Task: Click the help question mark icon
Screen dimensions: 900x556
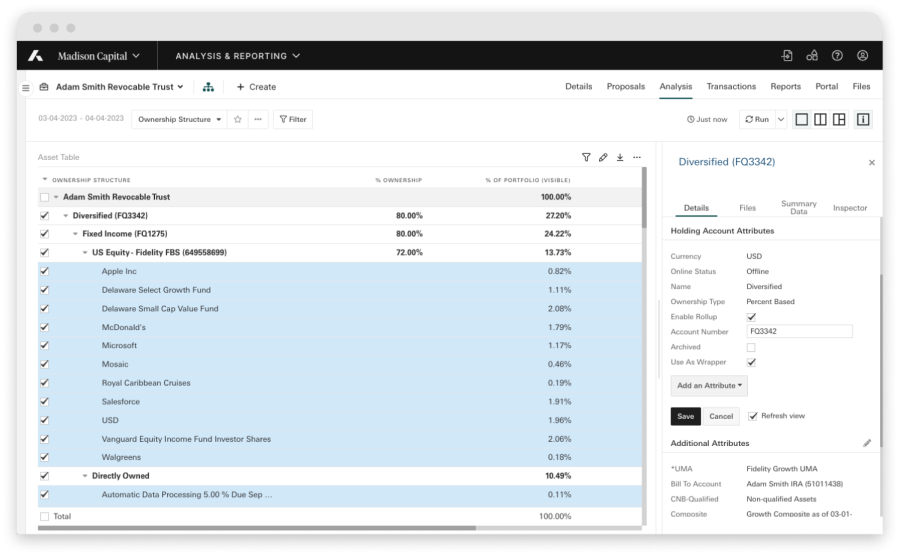Action: [837, 56]
